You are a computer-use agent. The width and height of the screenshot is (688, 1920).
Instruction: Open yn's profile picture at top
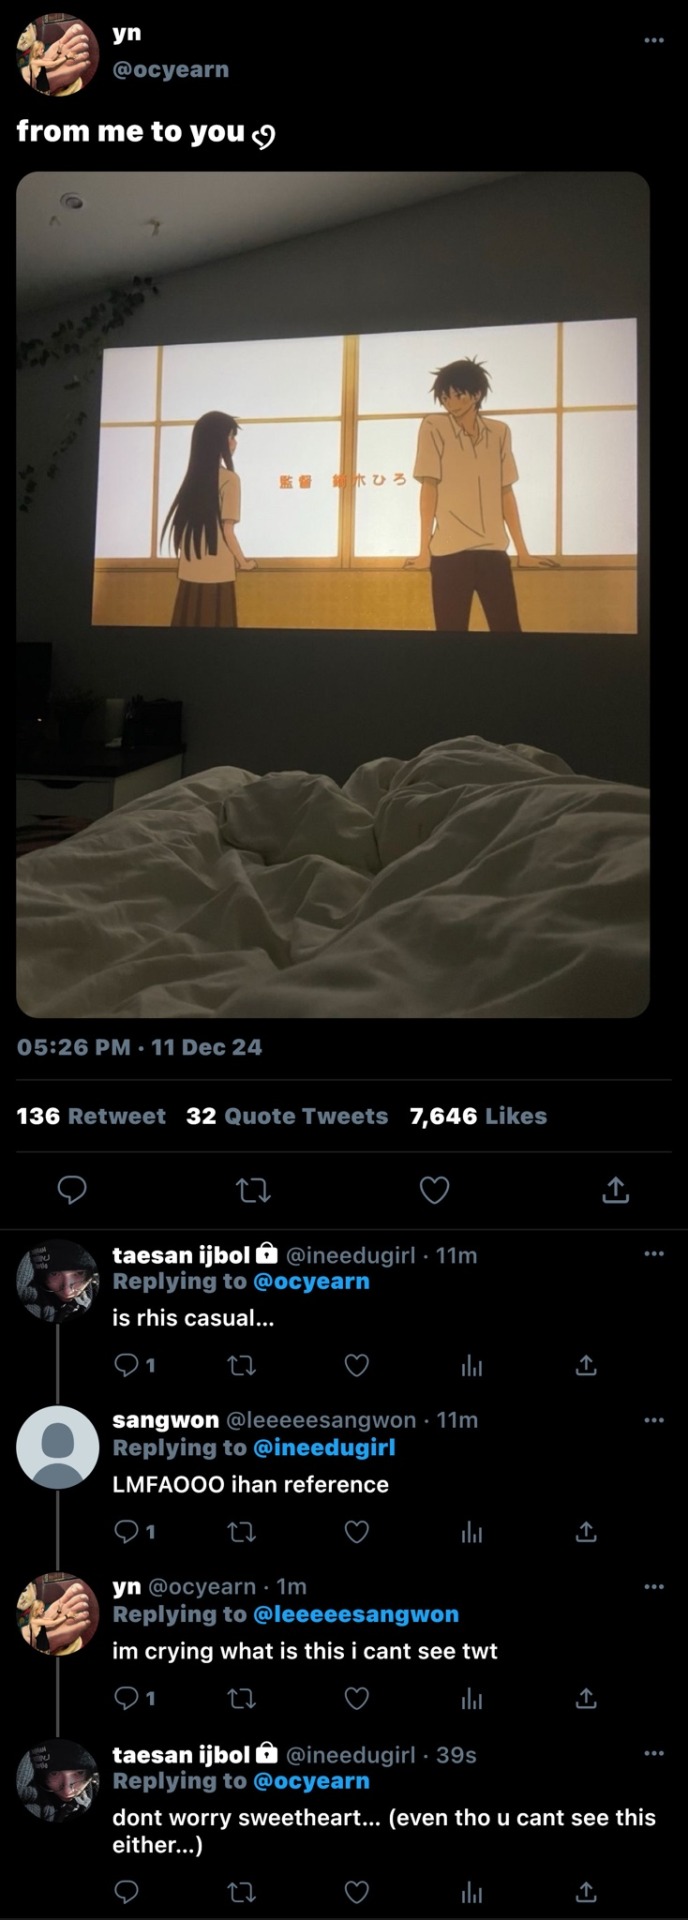(x=58, y=55)
